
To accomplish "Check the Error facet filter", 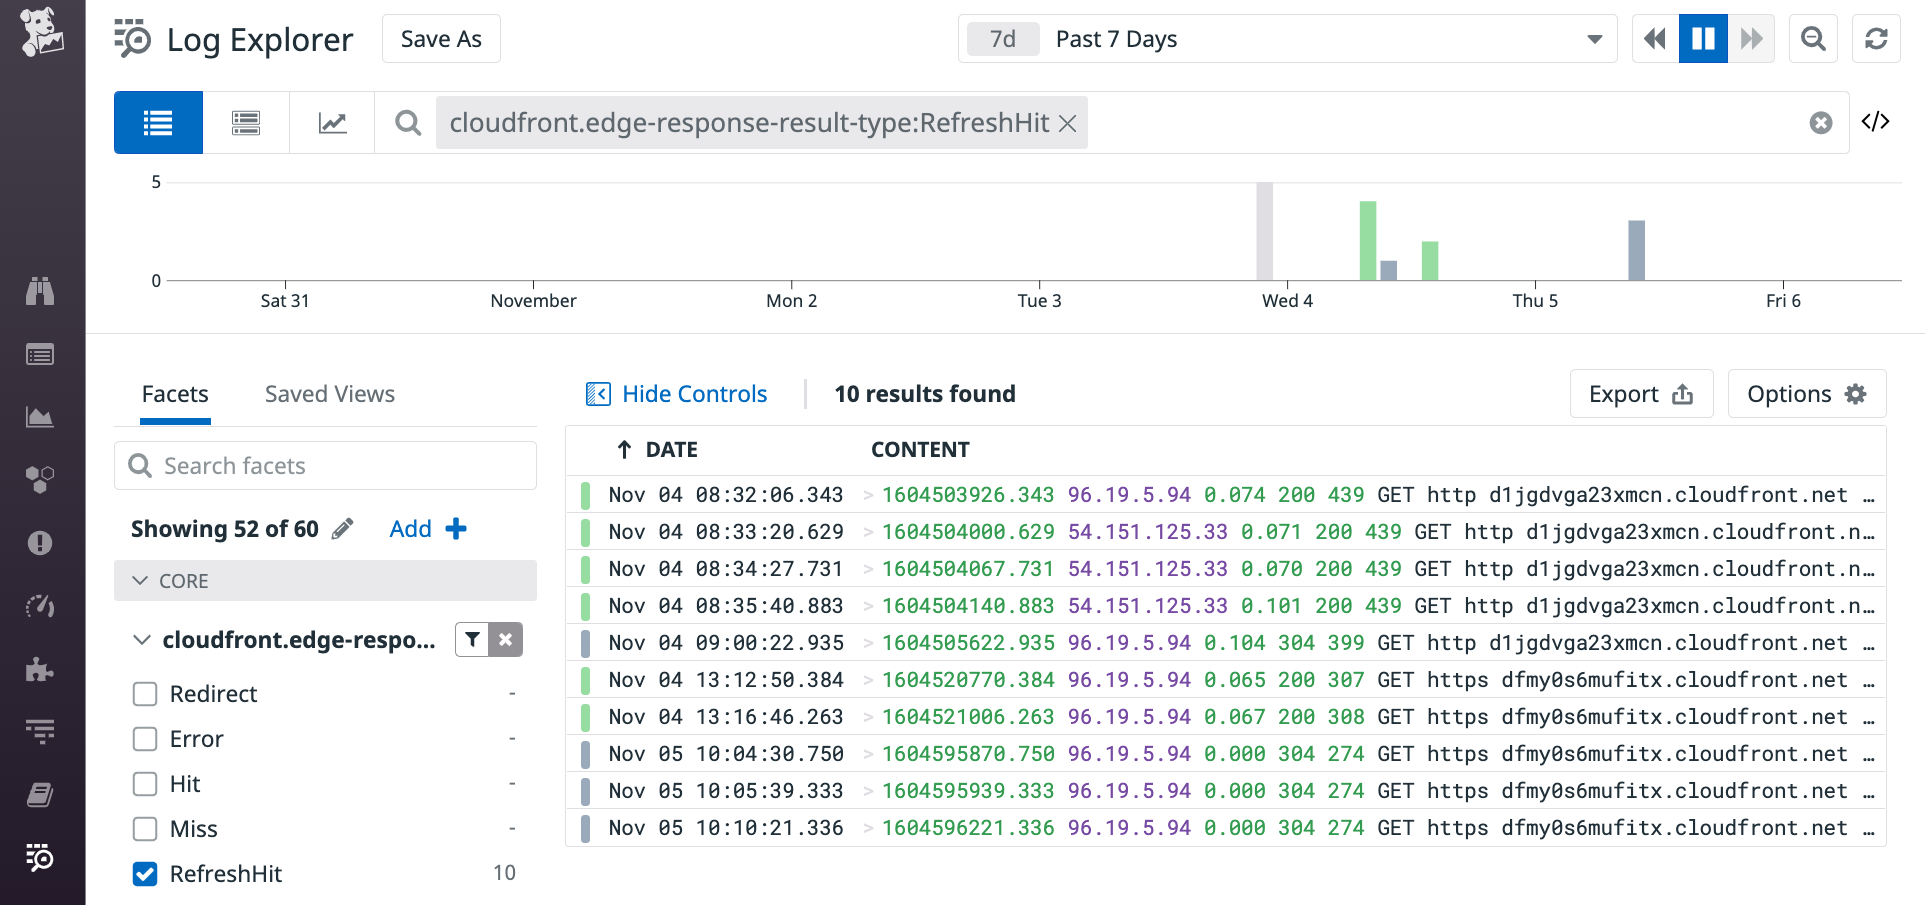I will [144, 738].
